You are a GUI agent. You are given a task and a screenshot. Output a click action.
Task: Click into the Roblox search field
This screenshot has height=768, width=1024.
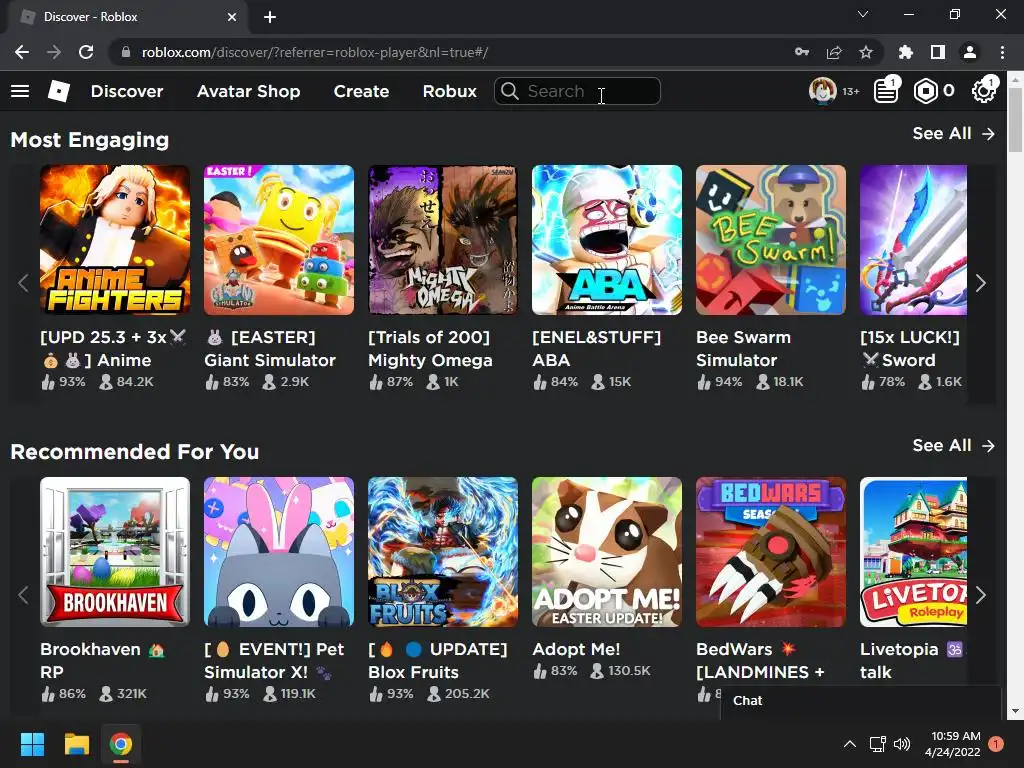(577, 91)
